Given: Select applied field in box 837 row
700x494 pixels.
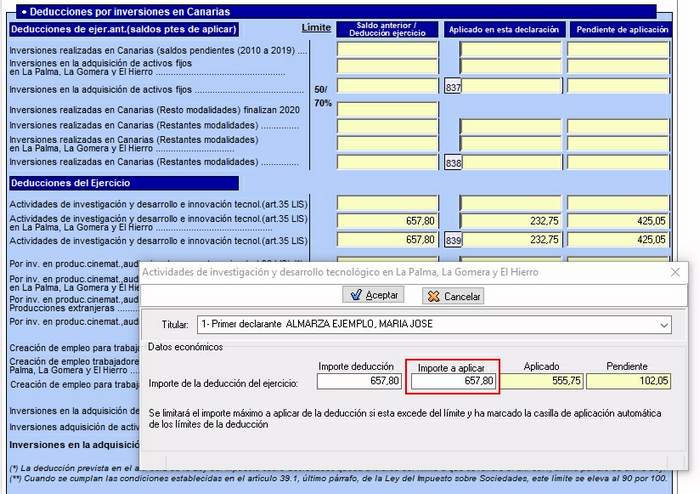Looking at the screenshot, I should click(x=511, y=86).
